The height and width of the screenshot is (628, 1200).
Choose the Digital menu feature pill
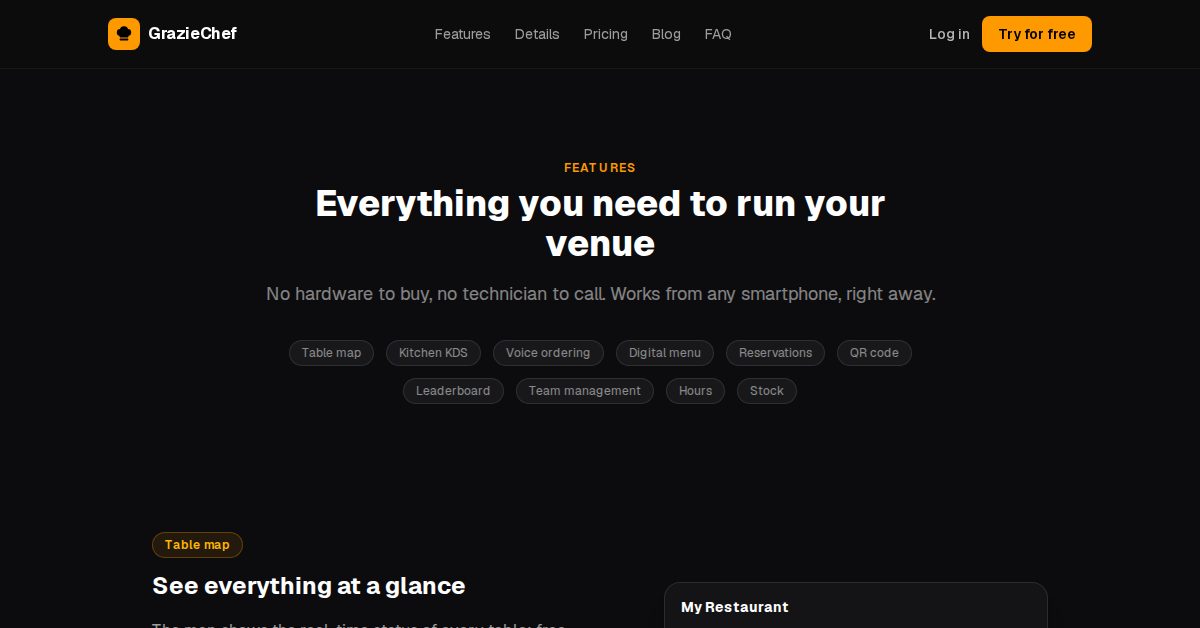coord(665,353)
